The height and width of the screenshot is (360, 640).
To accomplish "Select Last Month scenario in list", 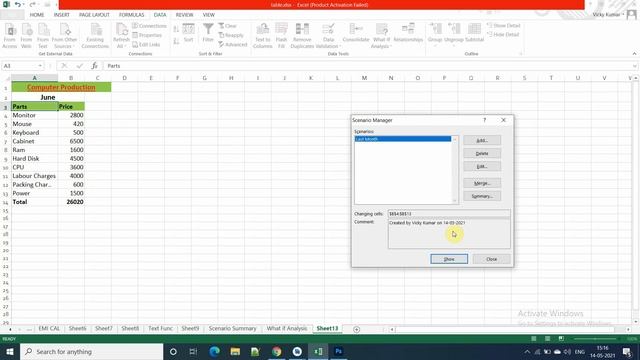I will [x=403, y=139].
